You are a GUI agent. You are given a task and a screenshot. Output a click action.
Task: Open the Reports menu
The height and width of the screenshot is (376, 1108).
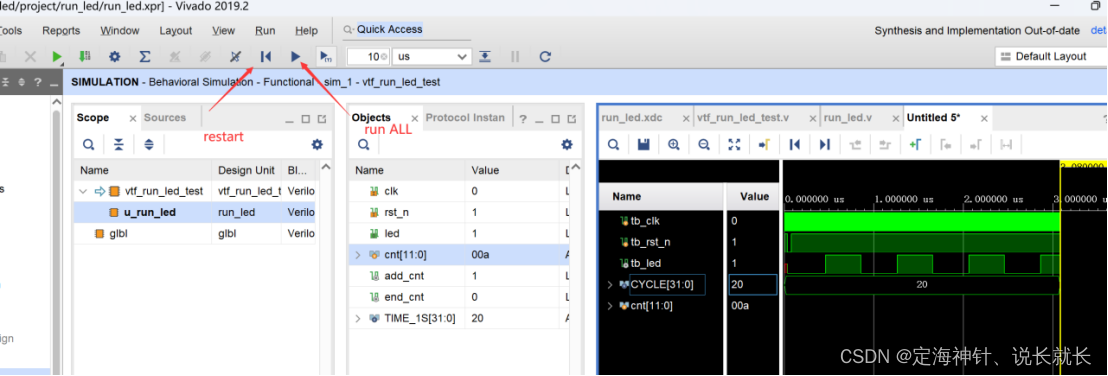coord(61,30)
